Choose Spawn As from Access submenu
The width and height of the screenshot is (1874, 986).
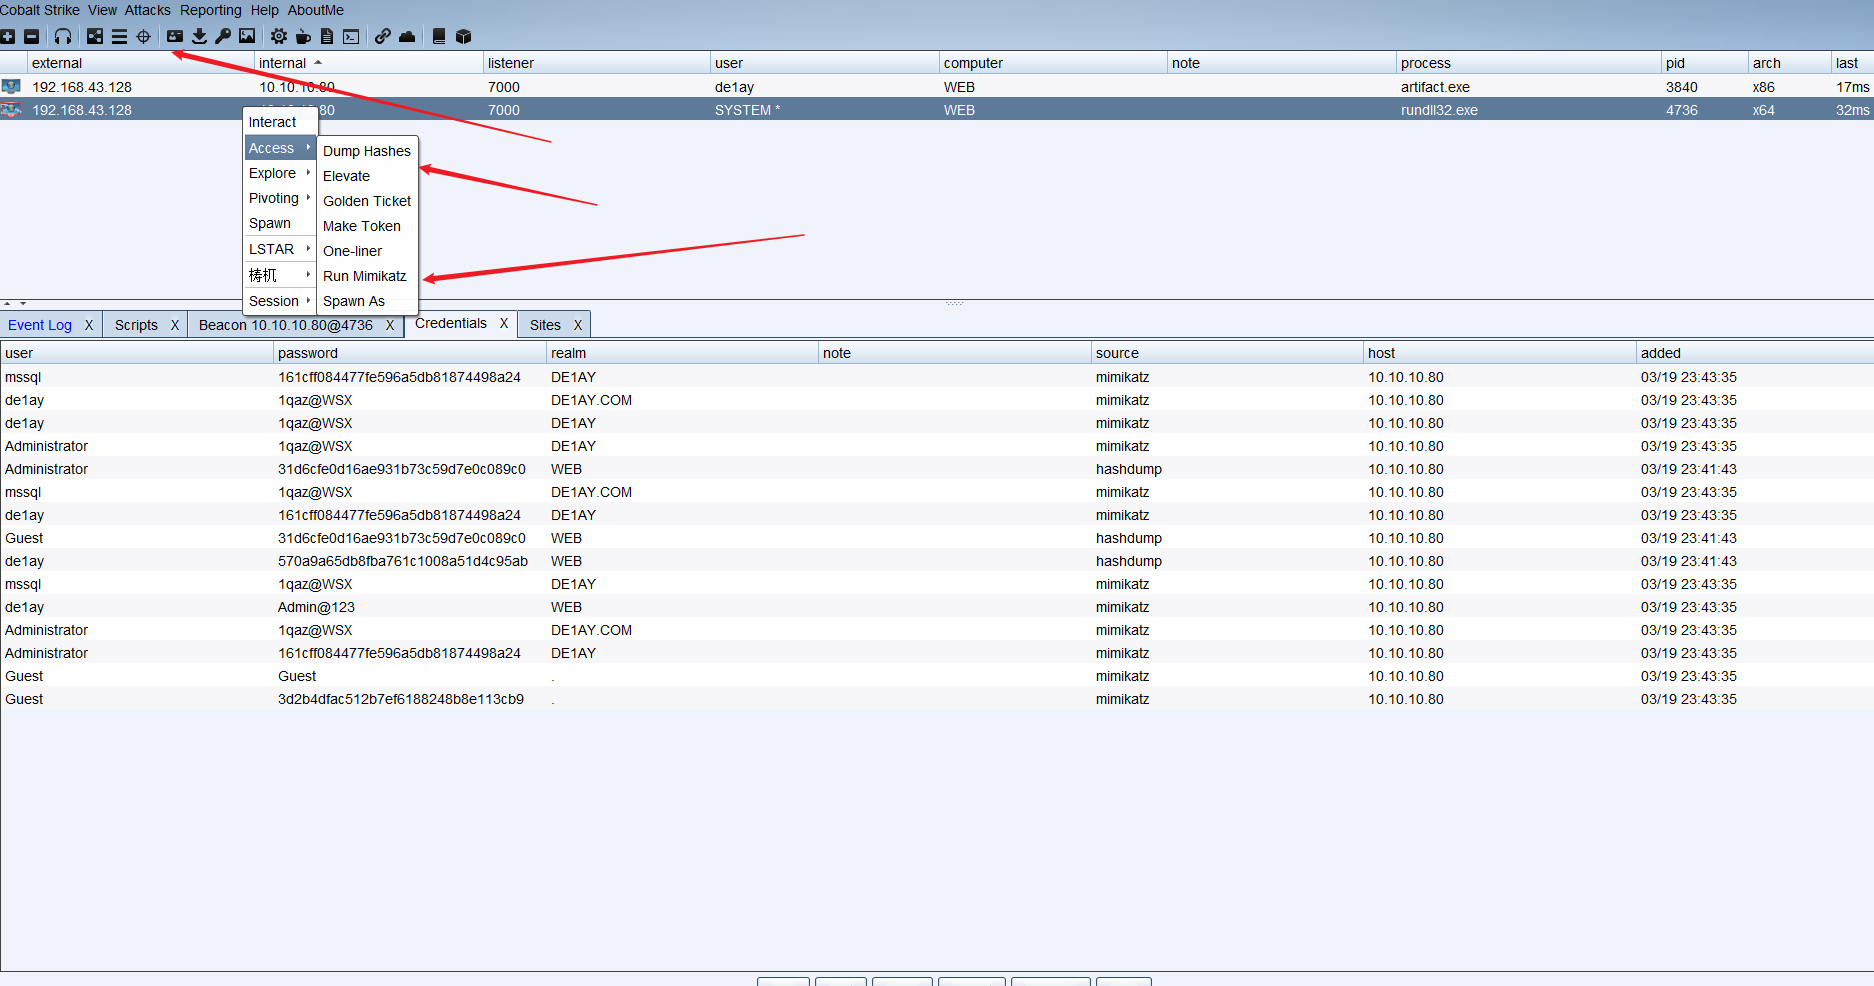pyautogui.click(x=367, y=301)
